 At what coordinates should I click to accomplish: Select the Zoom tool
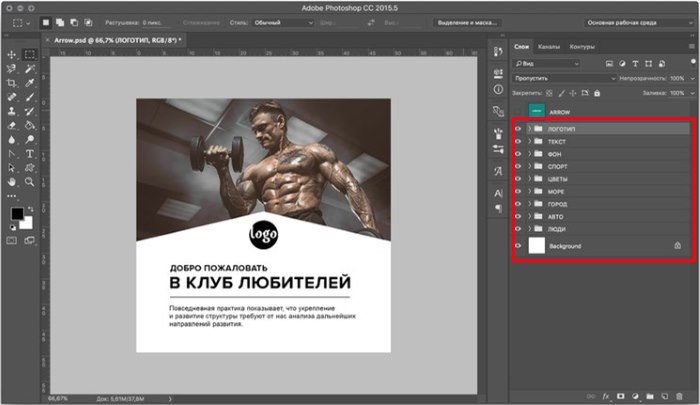(x=30, y=182)
